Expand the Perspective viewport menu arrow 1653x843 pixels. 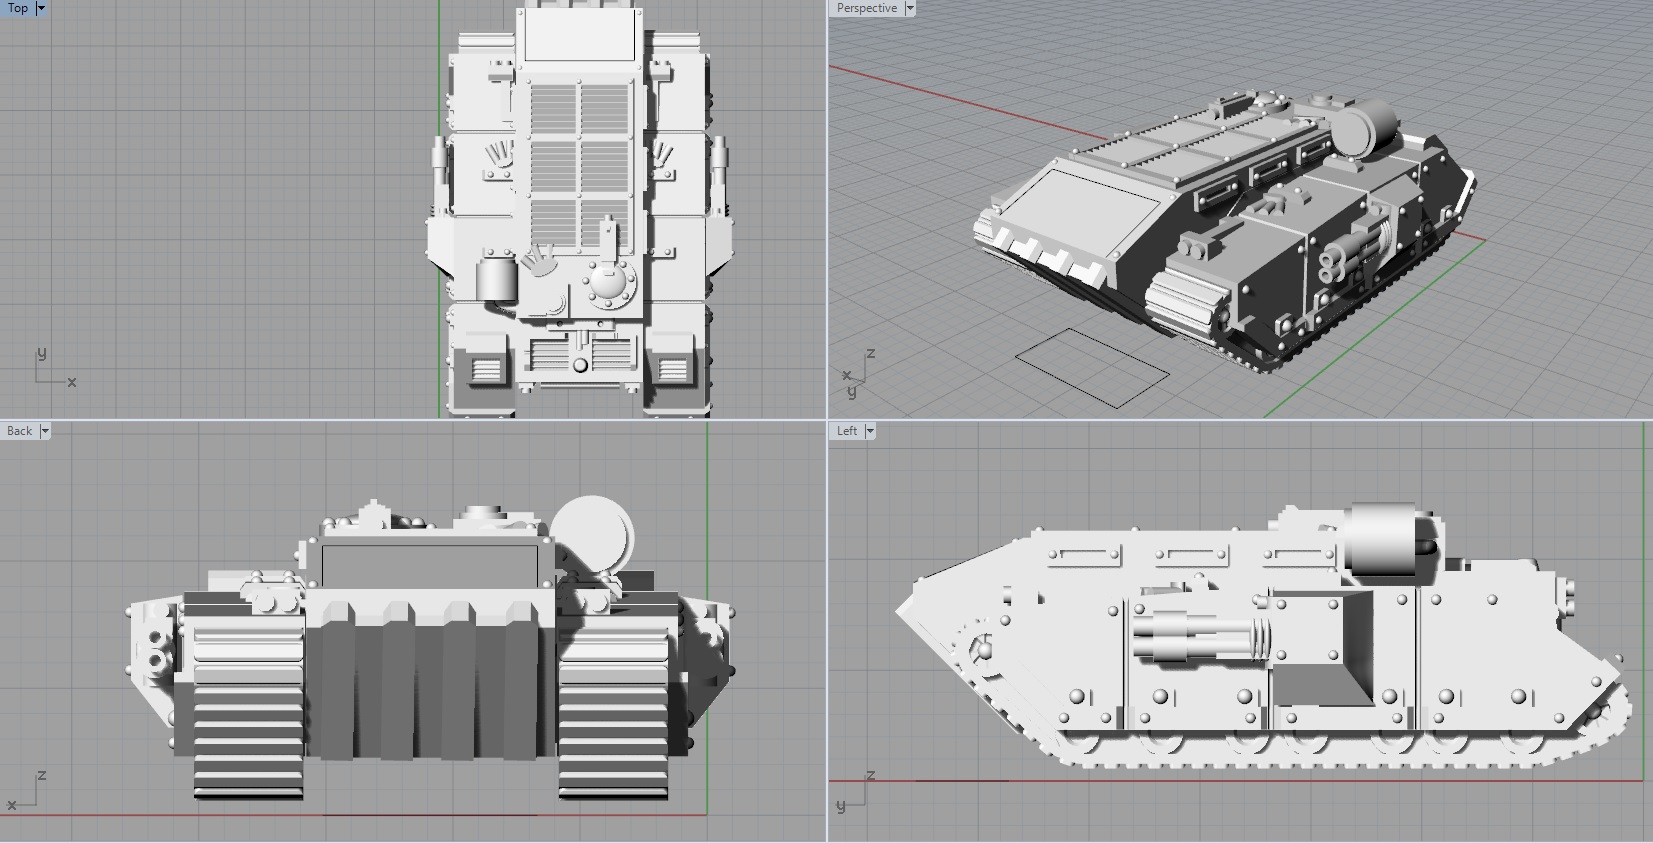click(909, 8)
